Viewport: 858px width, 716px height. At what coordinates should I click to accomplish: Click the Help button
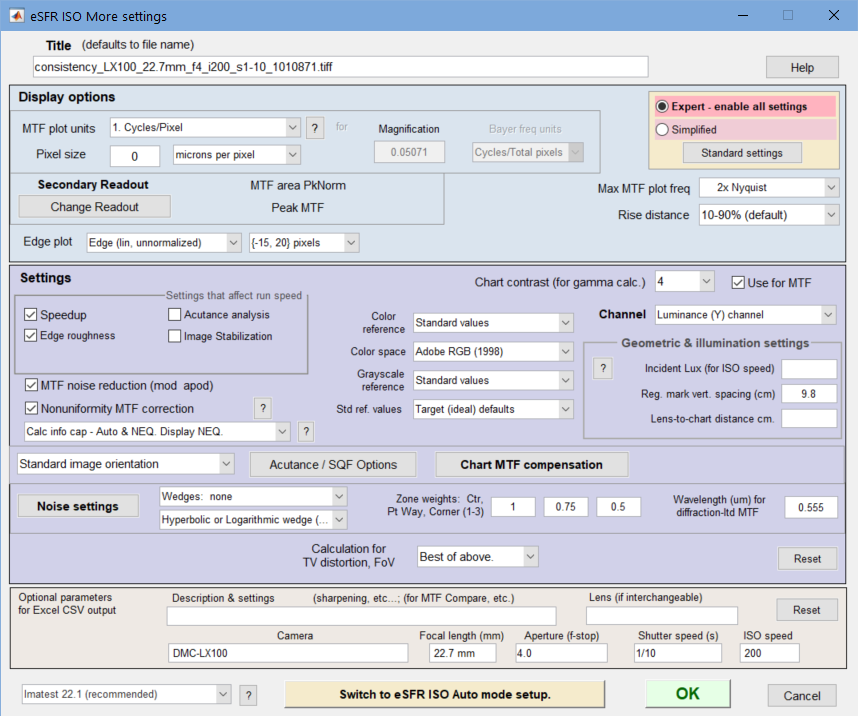[x=802, y=67]
